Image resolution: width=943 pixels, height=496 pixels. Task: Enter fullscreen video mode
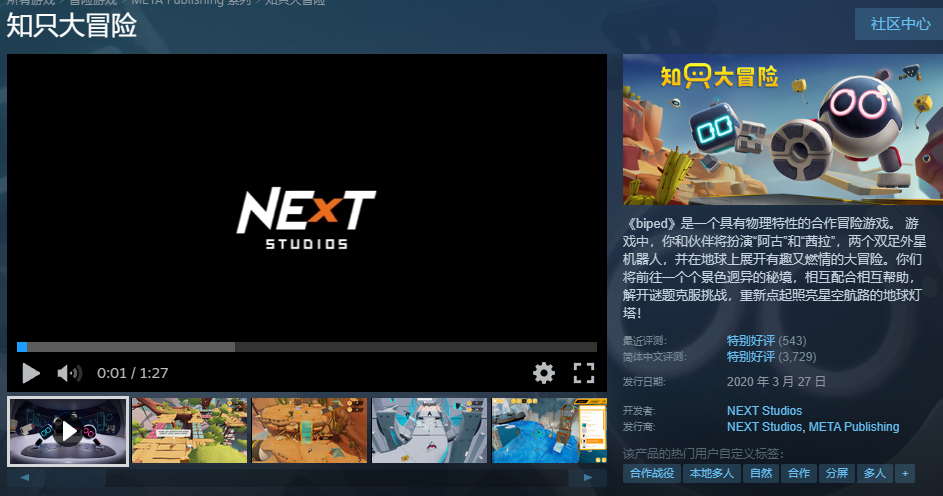[x=583, y=373]
